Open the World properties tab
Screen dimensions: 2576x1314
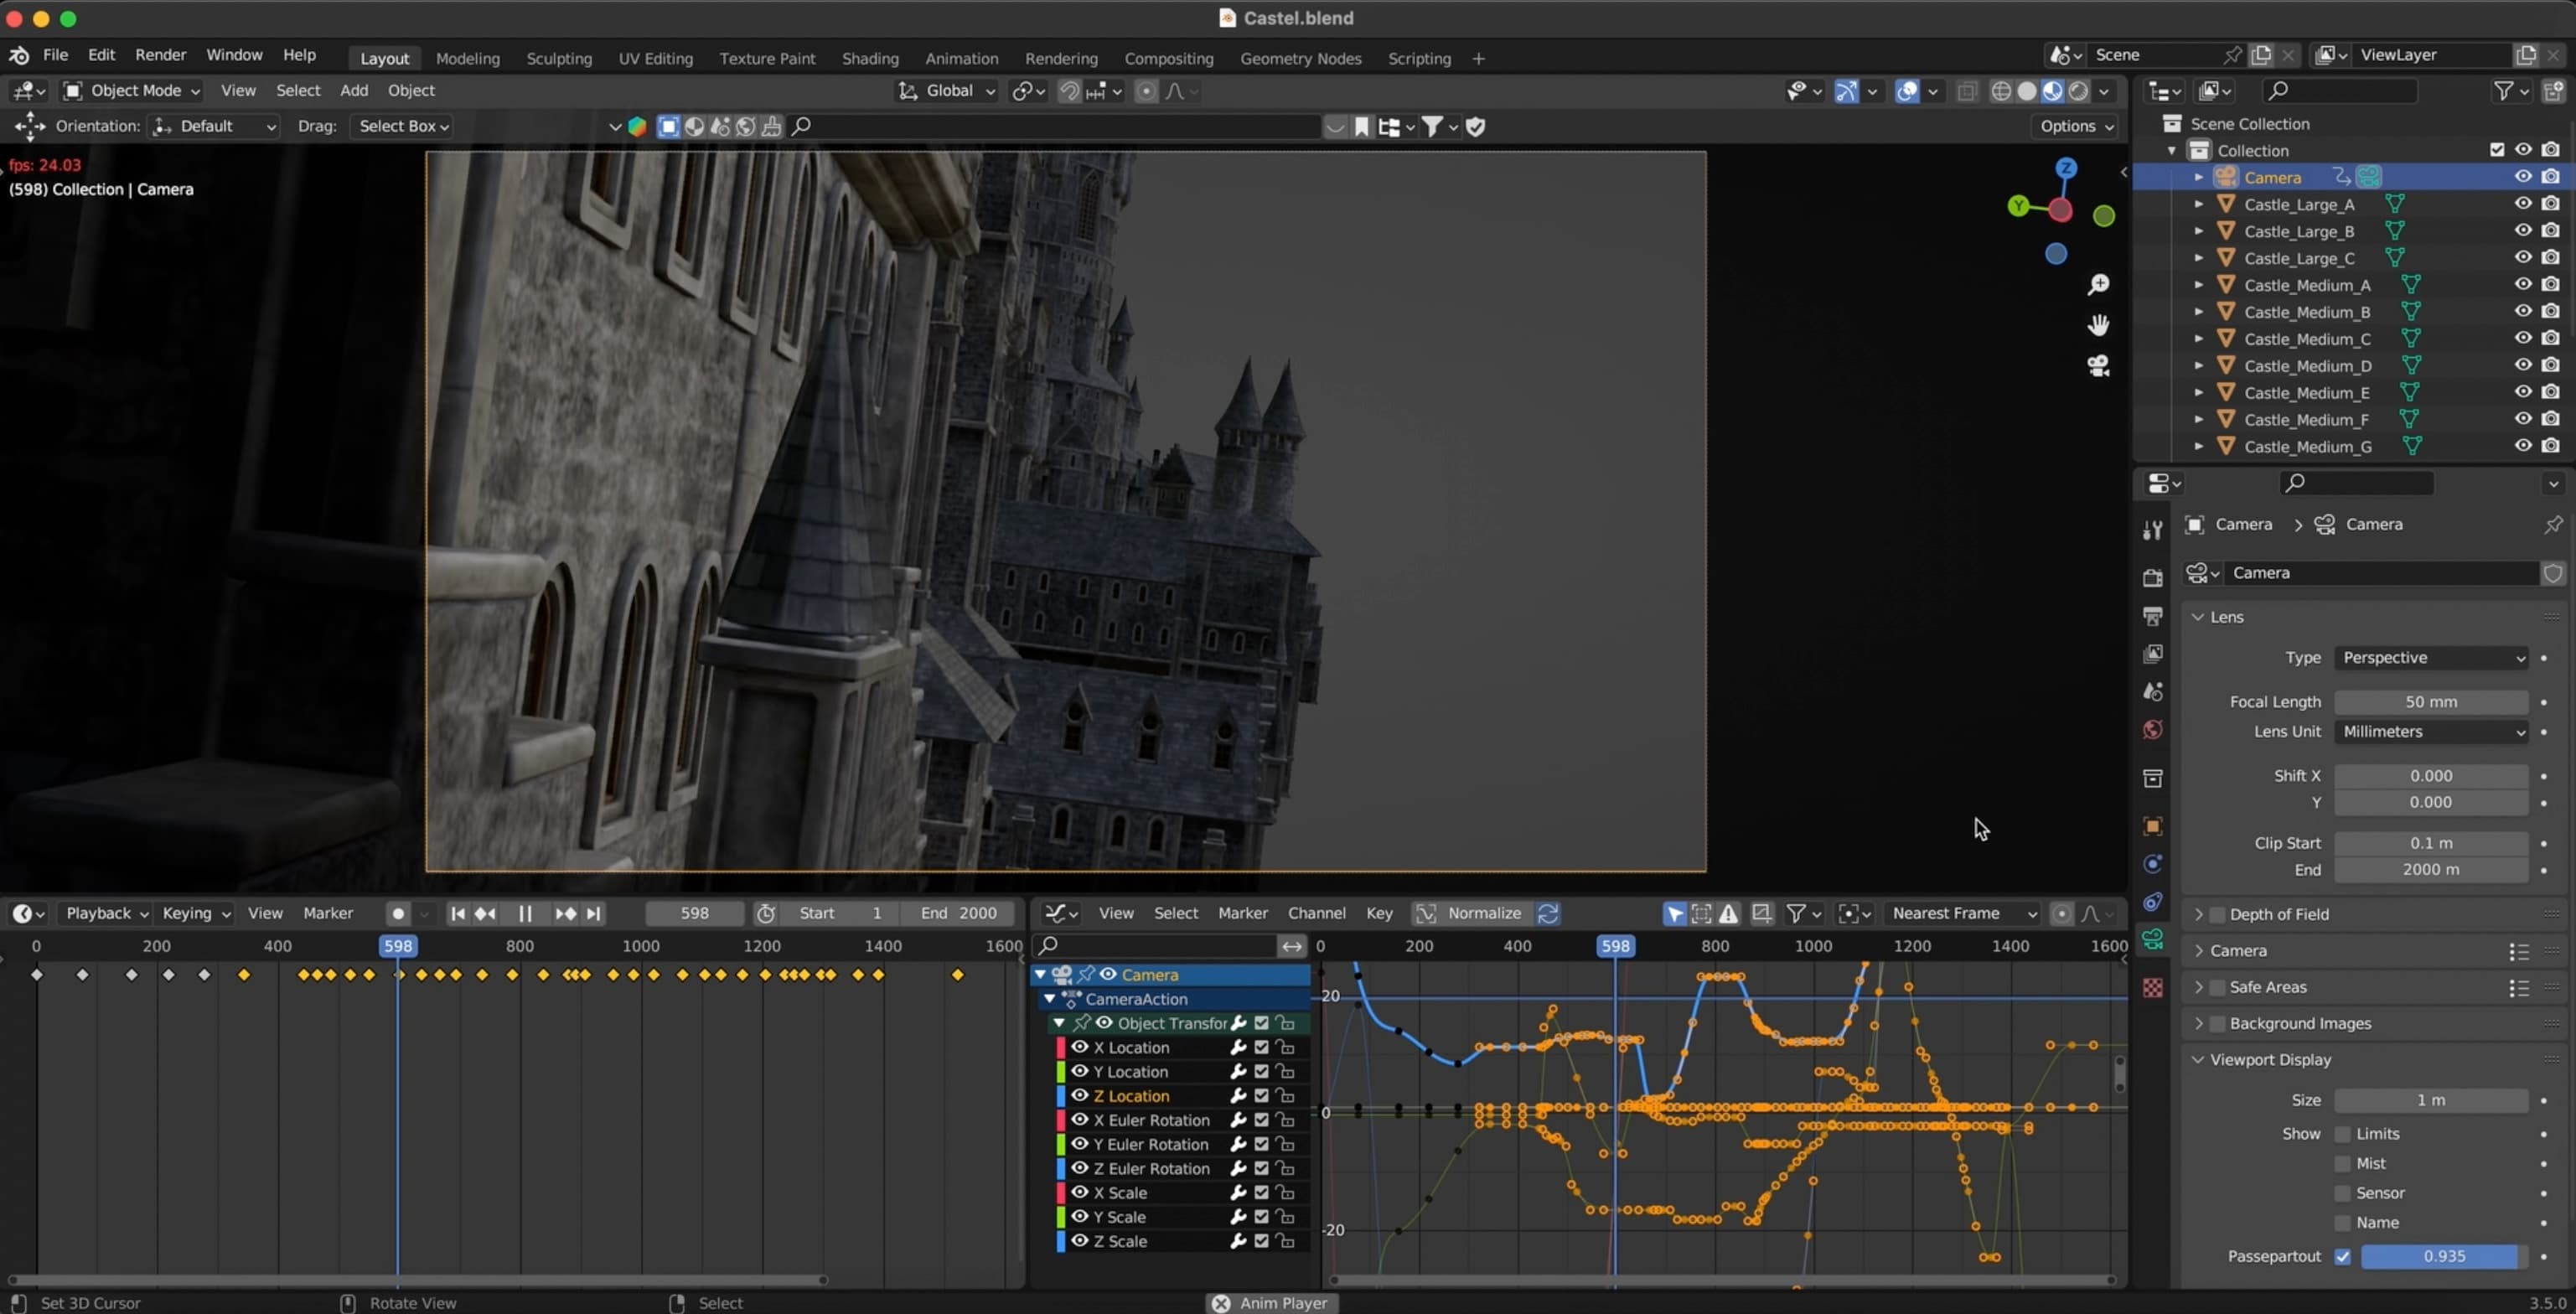coord(2152,730)
